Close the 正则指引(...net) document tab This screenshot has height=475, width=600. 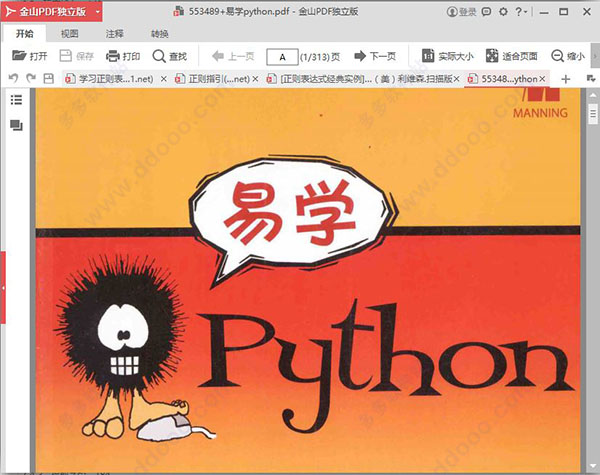pyautogui.click(x=255, y=79)
